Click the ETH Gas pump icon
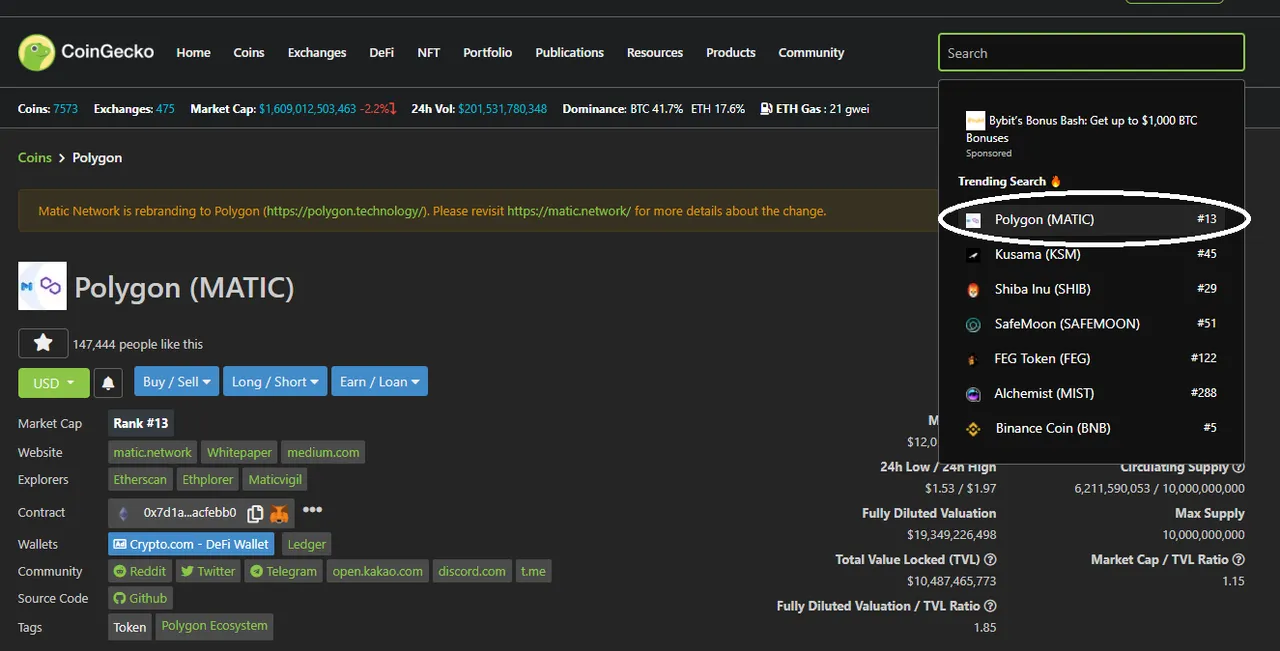Viewport: 1280px width, 651px height. pyautogui.click(x=766, y=109)
